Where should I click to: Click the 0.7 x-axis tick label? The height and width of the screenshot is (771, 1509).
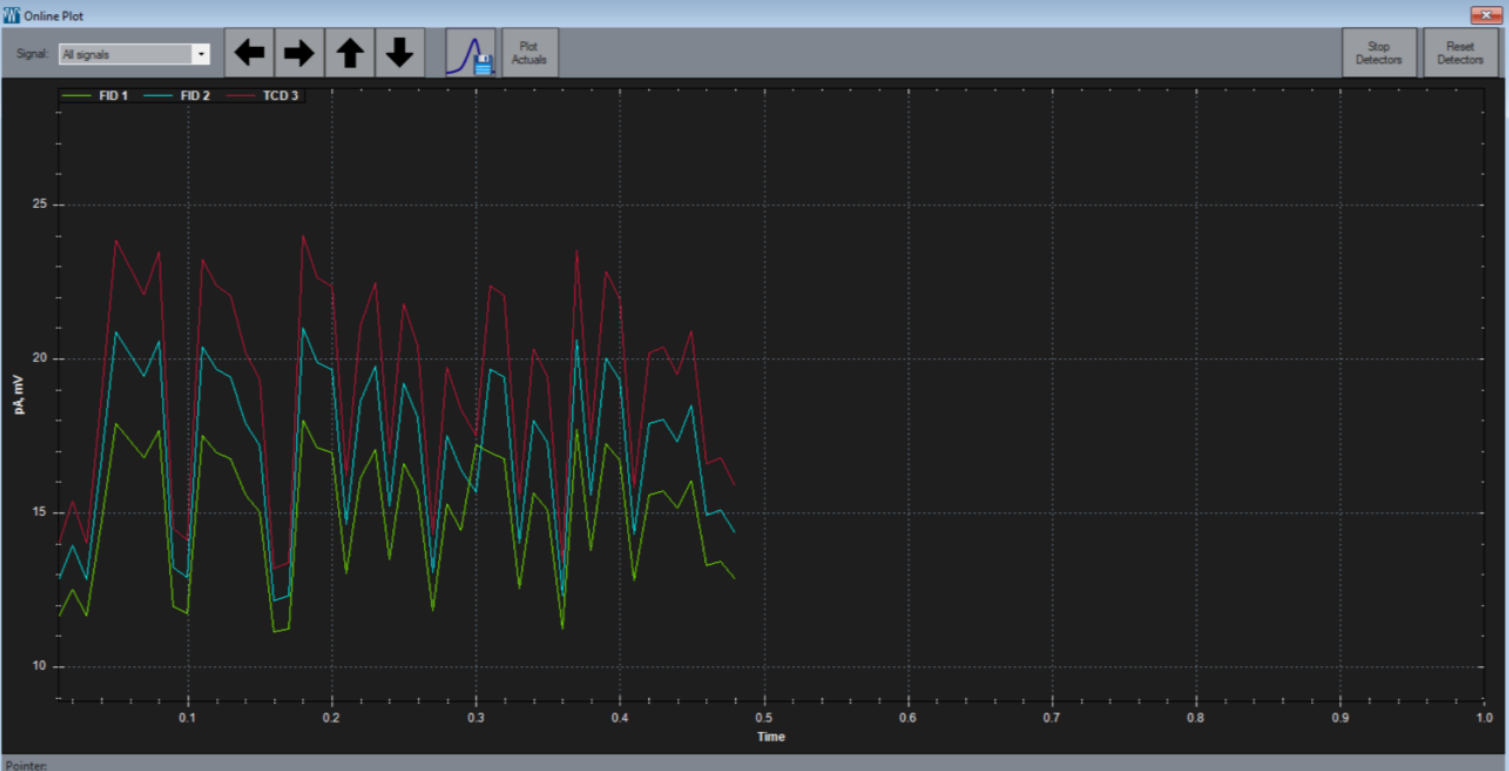(x=1052, y=718)
